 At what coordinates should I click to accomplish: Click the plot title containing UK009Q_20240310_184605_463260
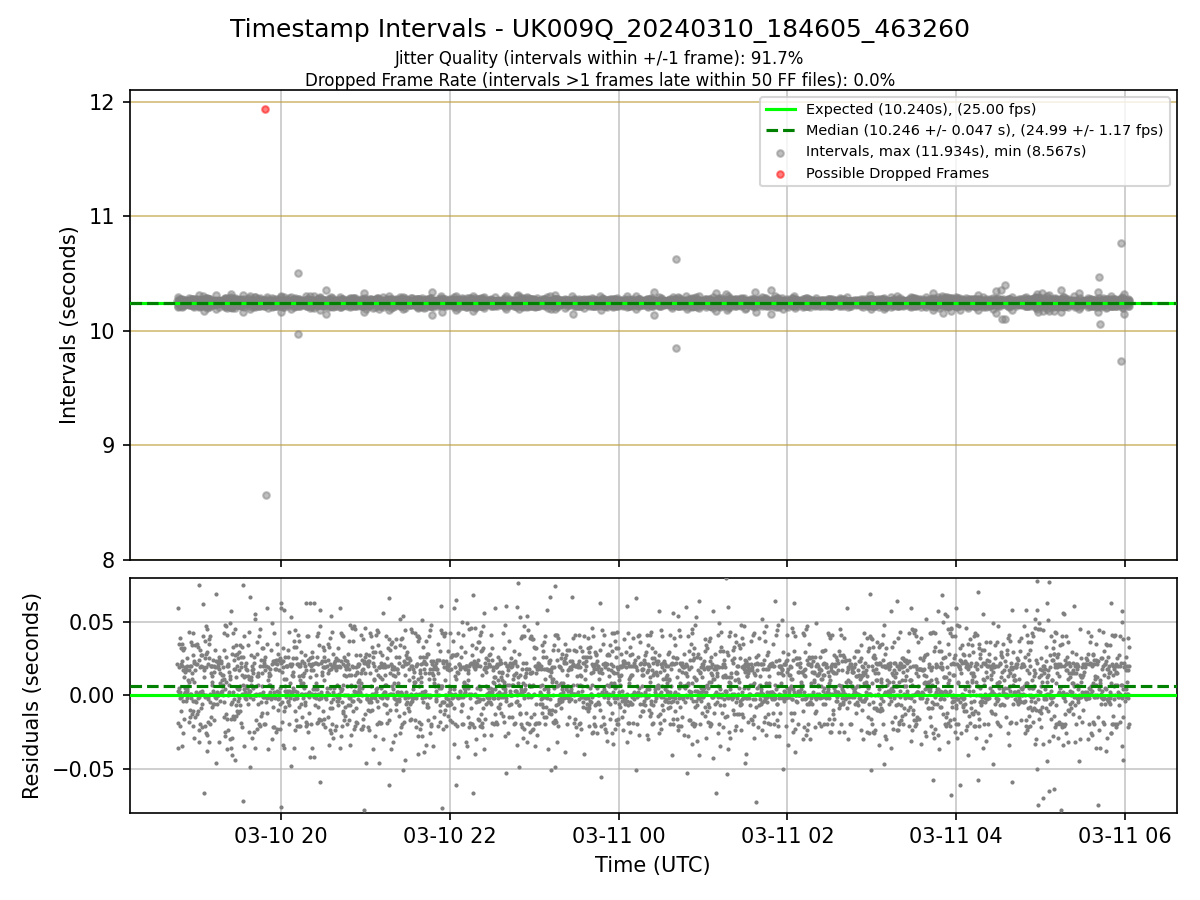click(x=599, y=29)
